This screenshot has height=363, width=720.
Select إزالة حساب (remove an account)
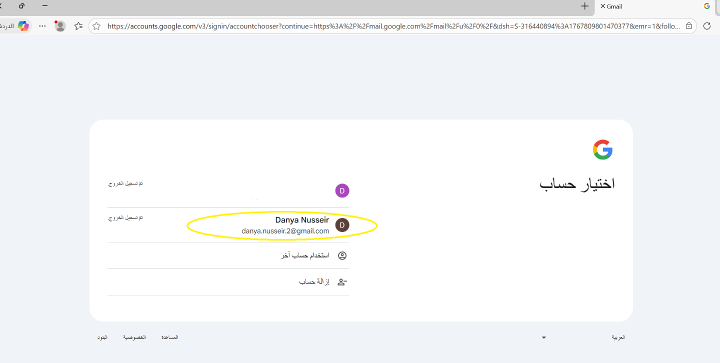(228, 282)
